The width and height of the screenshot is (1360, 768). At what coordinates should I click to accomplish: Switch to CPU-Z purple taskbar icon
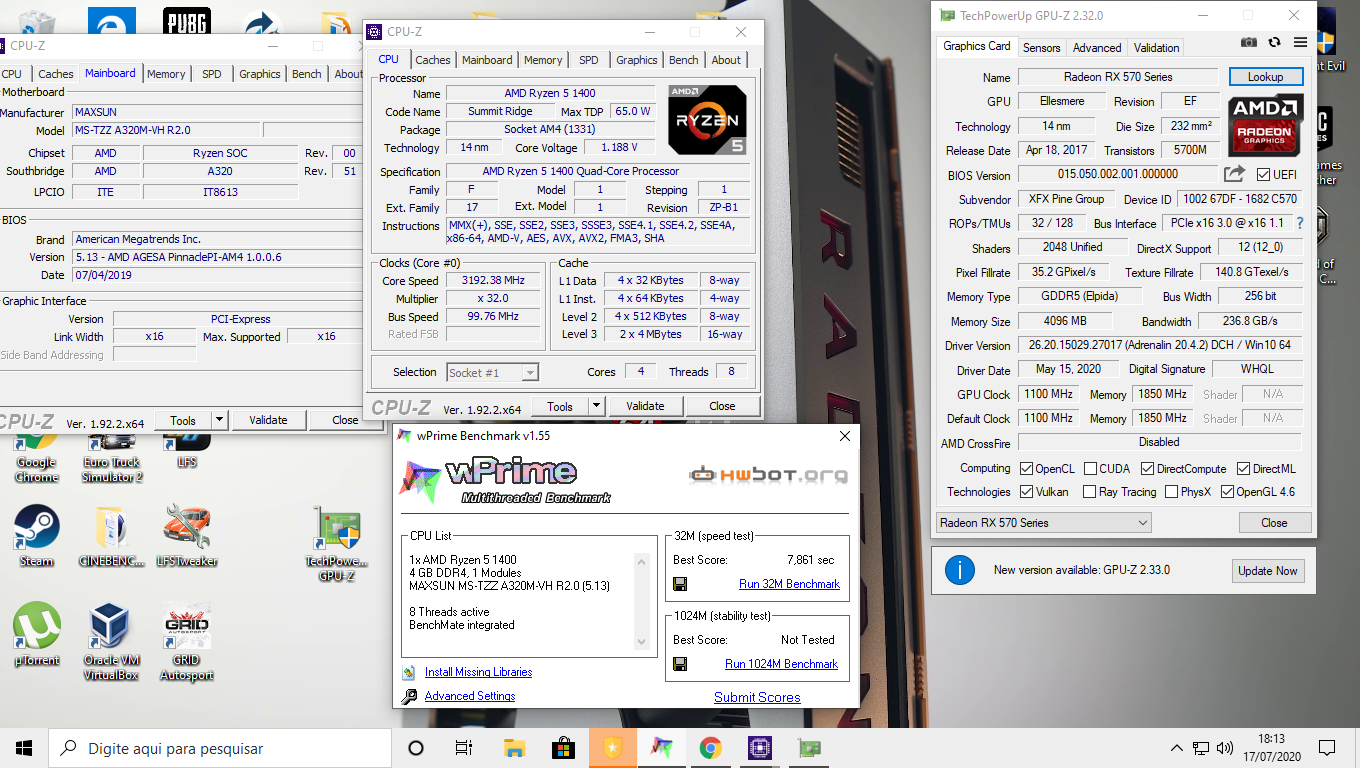point(759,748)
